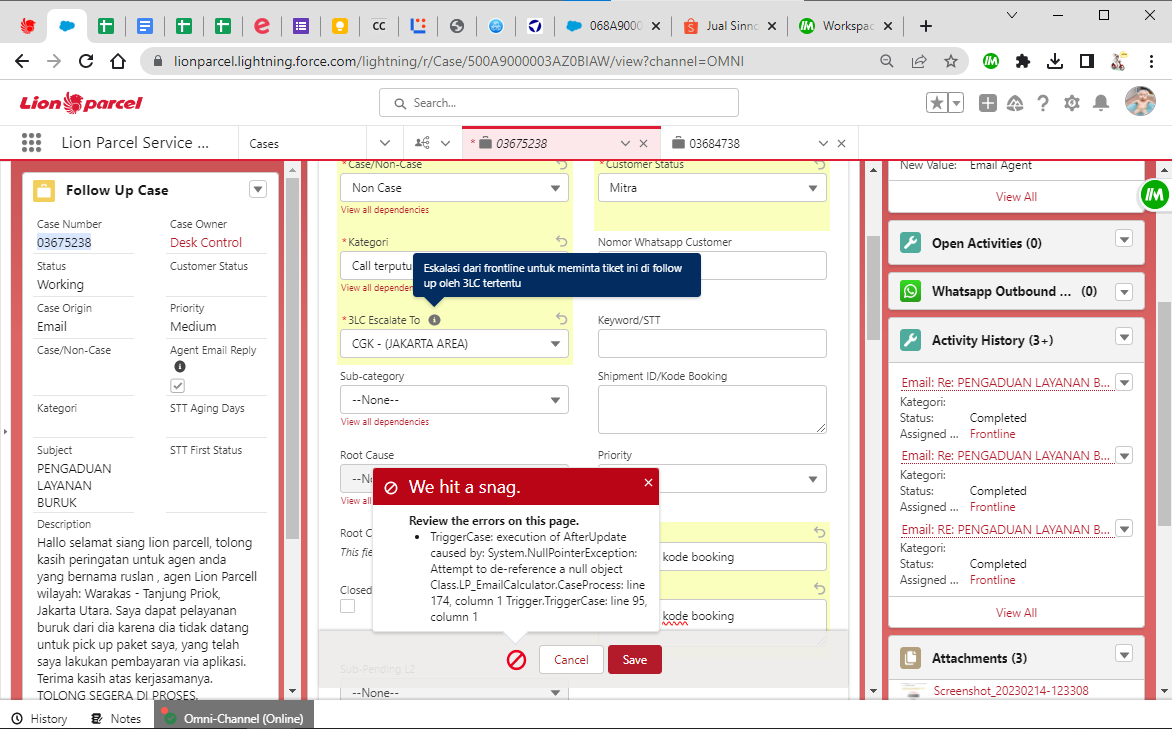Click the error indicator icon beside Cancel
The width and height of the screenshot is (1172, 729).
[x=516, y=659]
